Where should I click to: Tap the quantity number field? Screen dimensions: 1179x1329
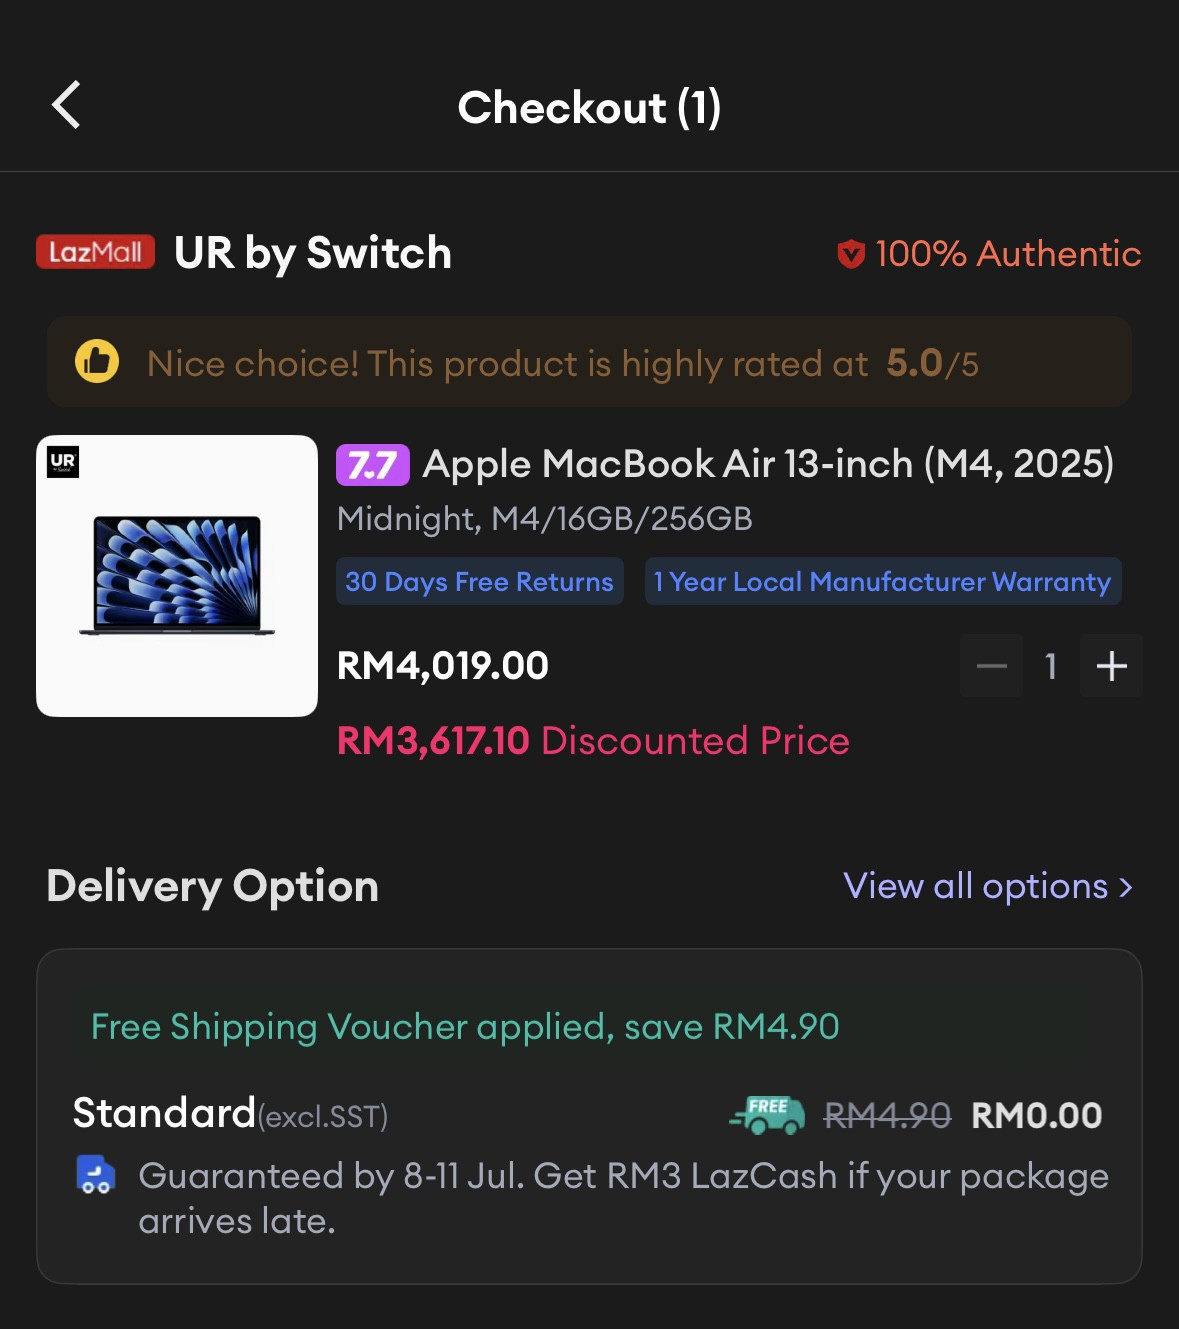point(1051,666)
